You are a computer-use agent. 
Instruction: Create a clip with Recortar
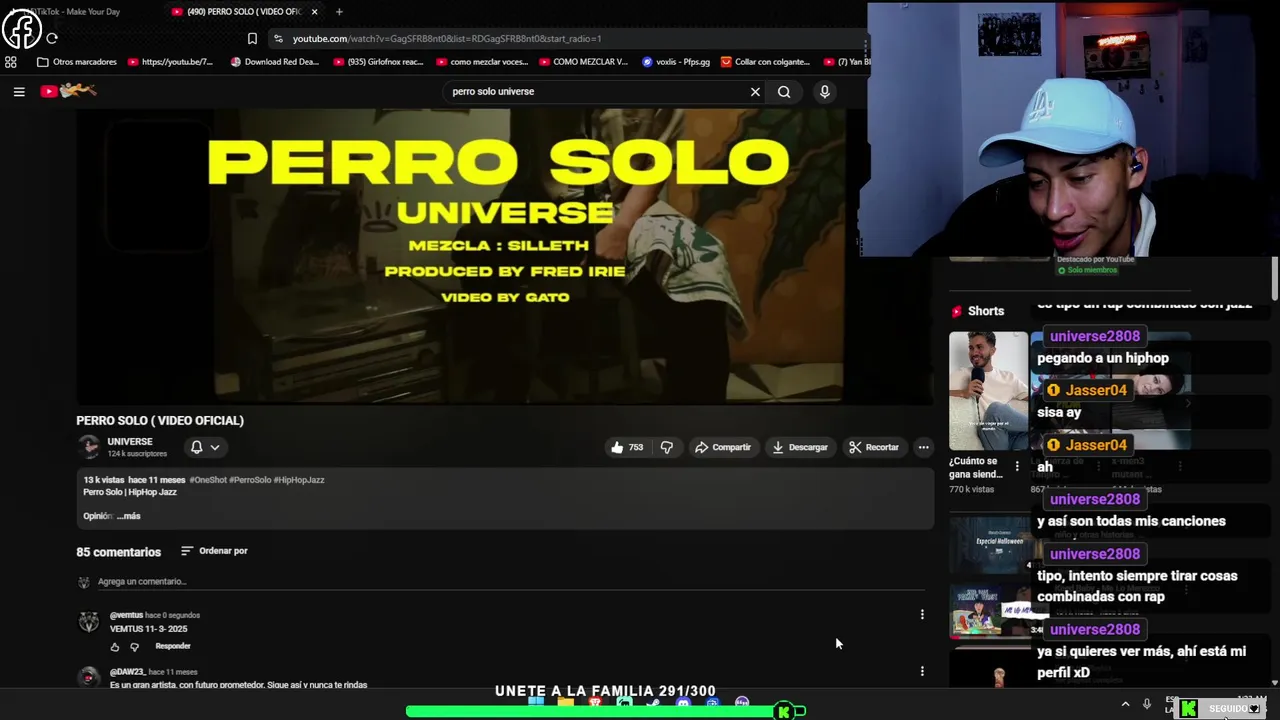pos(874,447)
